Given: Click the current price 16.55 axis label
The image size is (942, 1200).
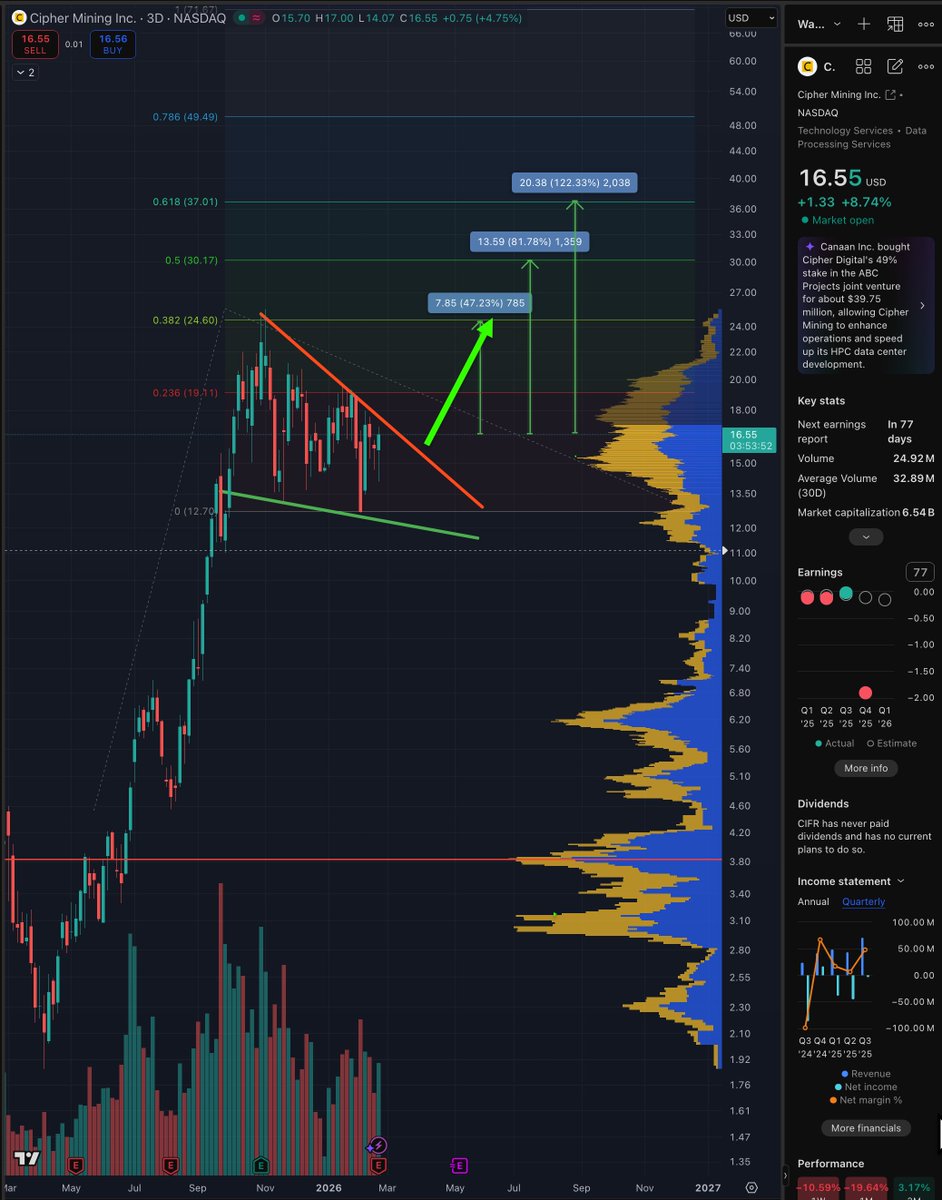Looking at the screenshot, I should (x=749, y=440).
